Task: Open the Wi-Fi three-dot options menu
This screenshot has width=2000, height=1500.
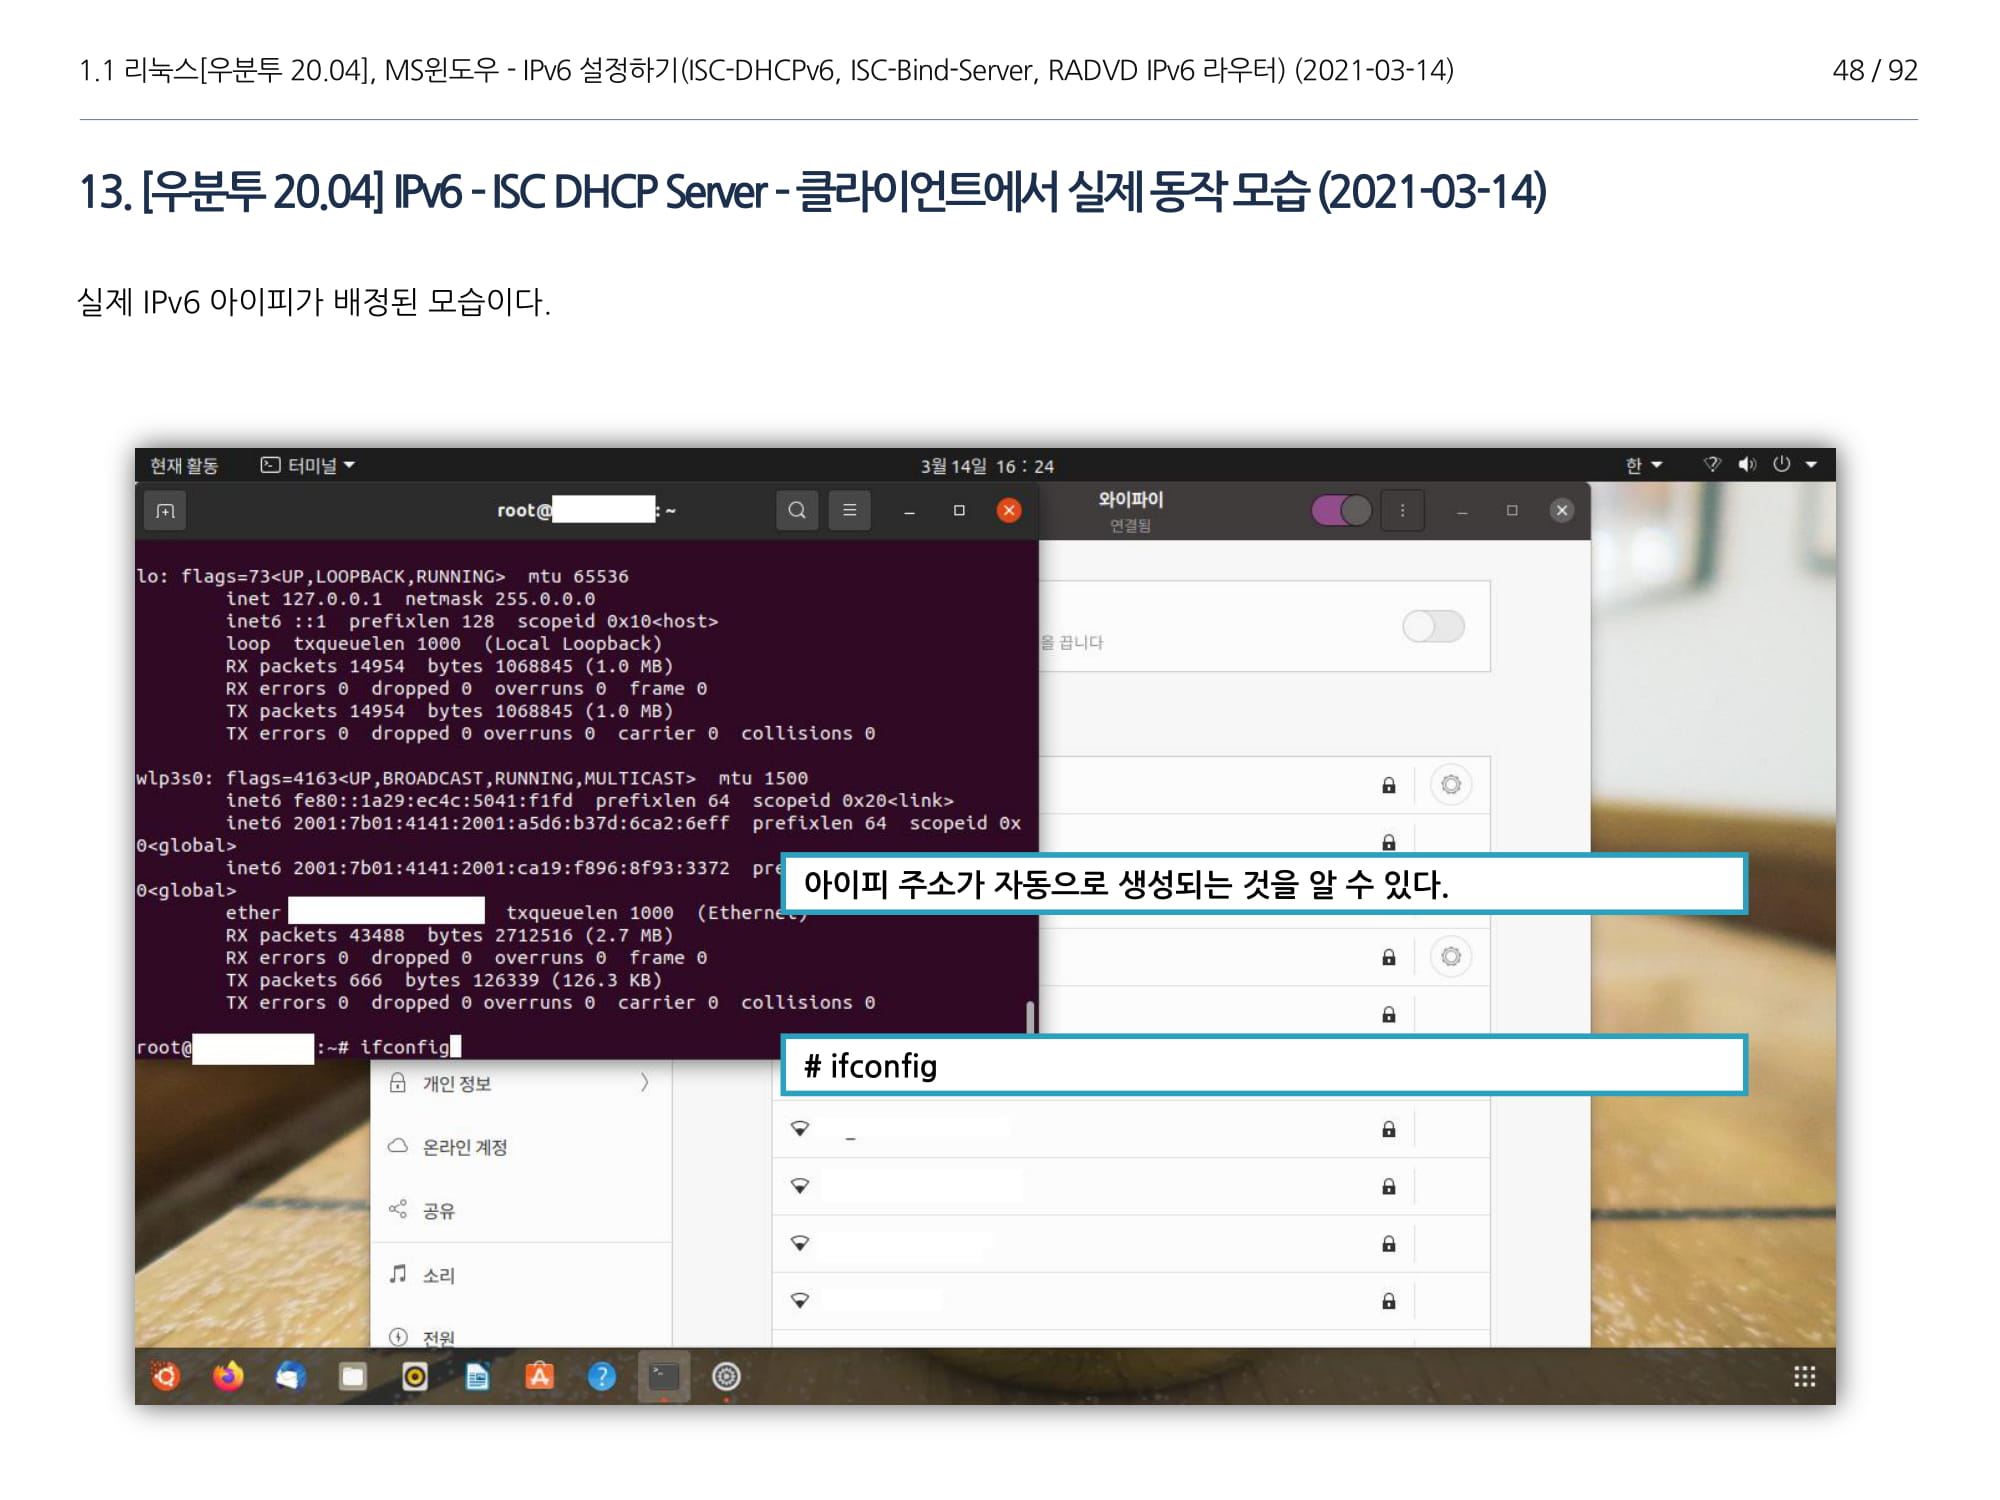Action: tap(1402, 511)
